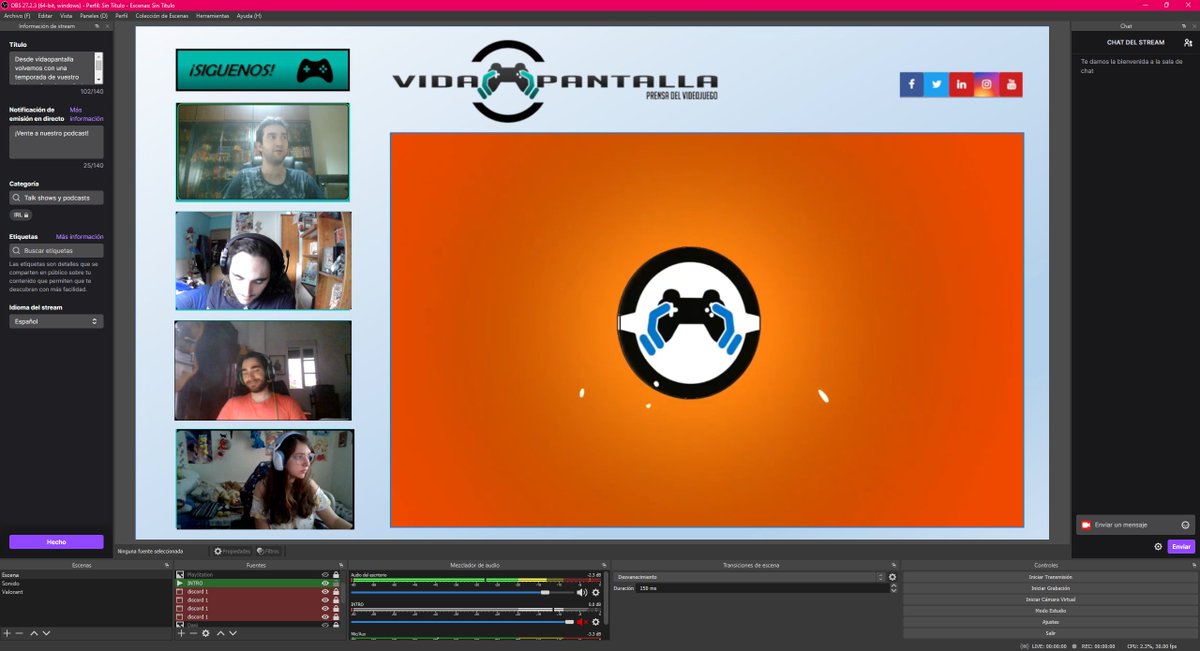
Task: Open the Desvanecimiento transition dropdown
Action: [750, 577]
